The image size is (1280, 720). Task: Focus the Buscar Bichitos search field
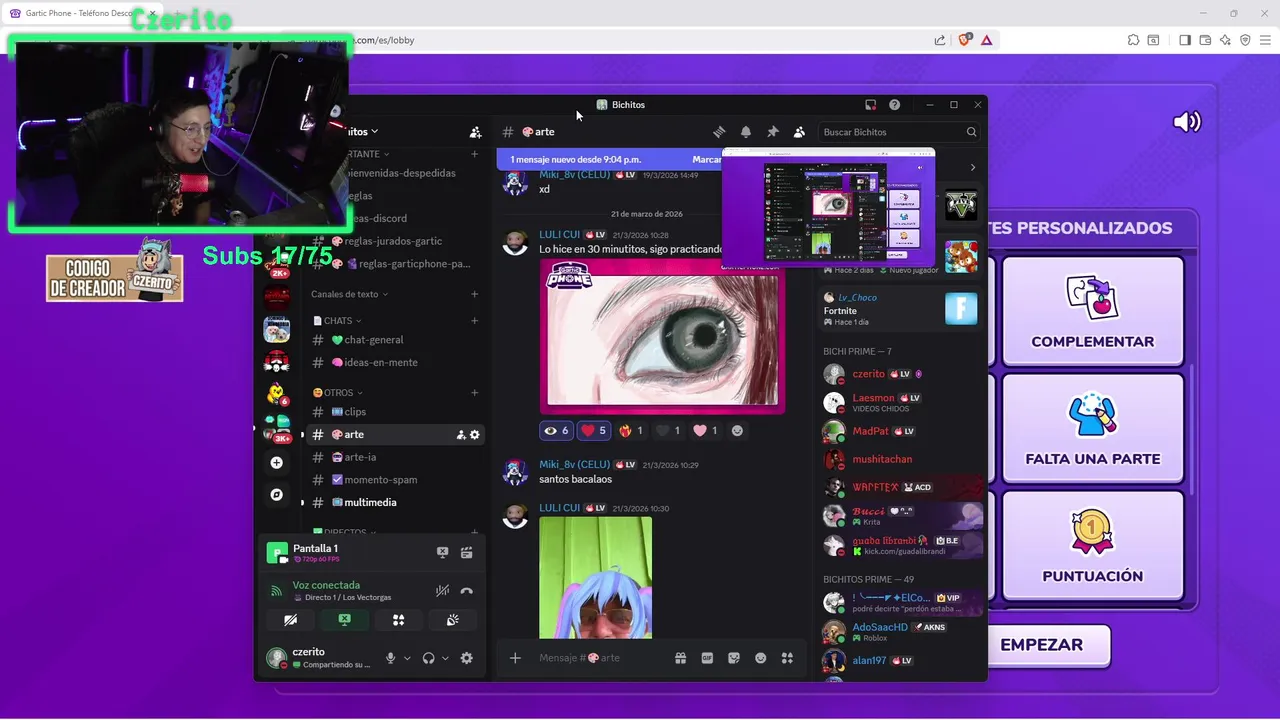(899, 132)
